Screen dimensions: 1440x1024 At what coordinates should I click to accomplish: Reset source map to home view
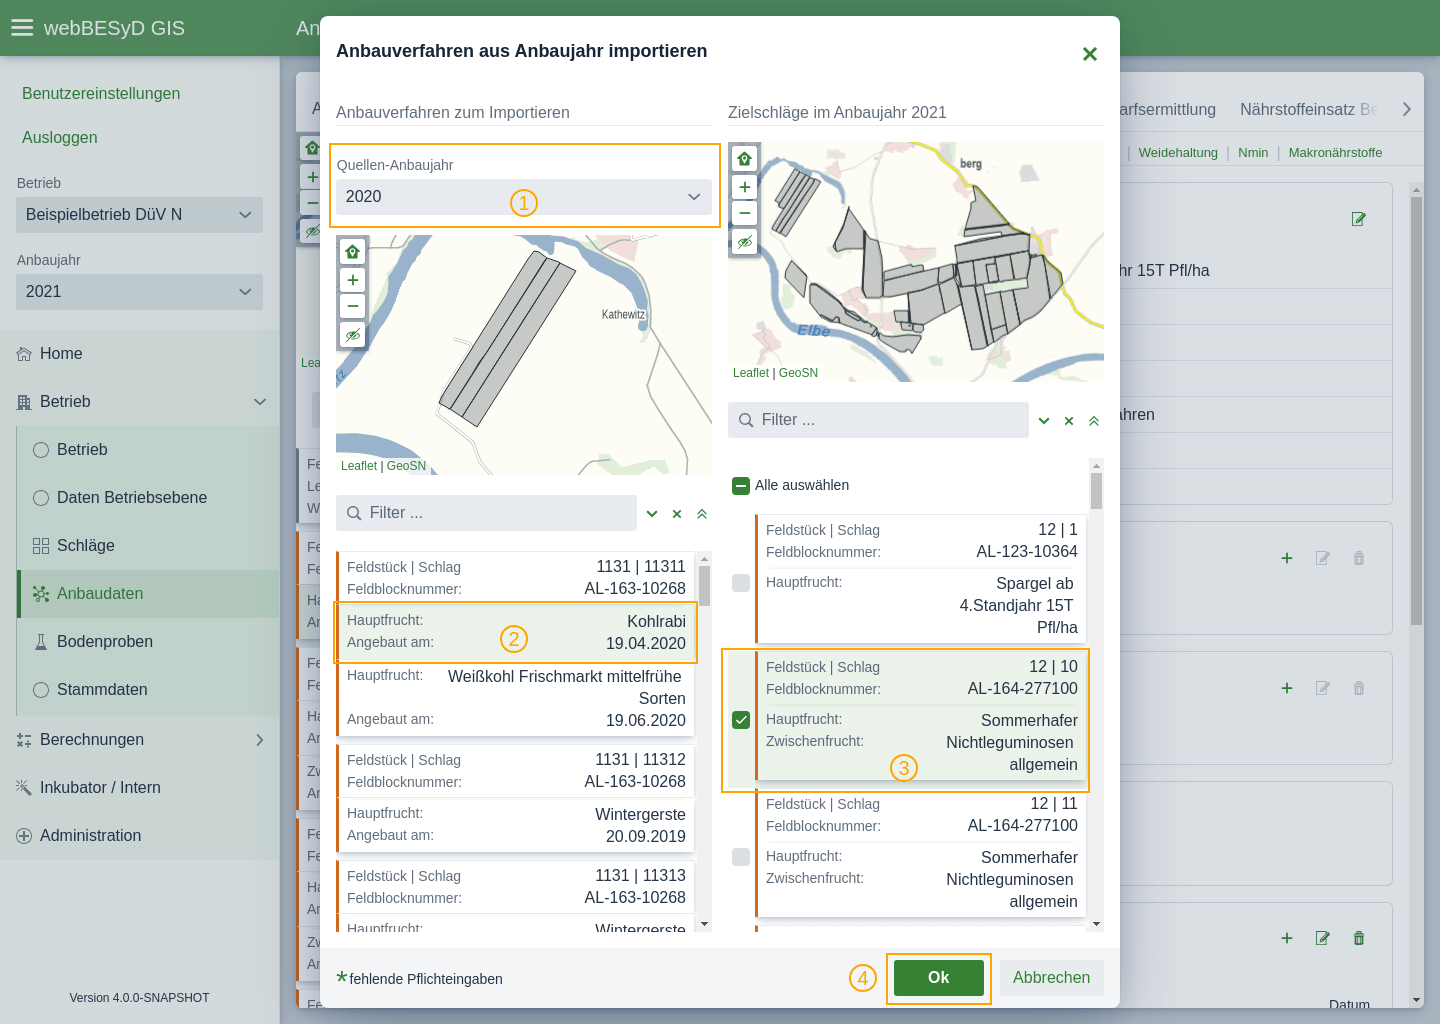pyautogui.click(x=352, y=252)
